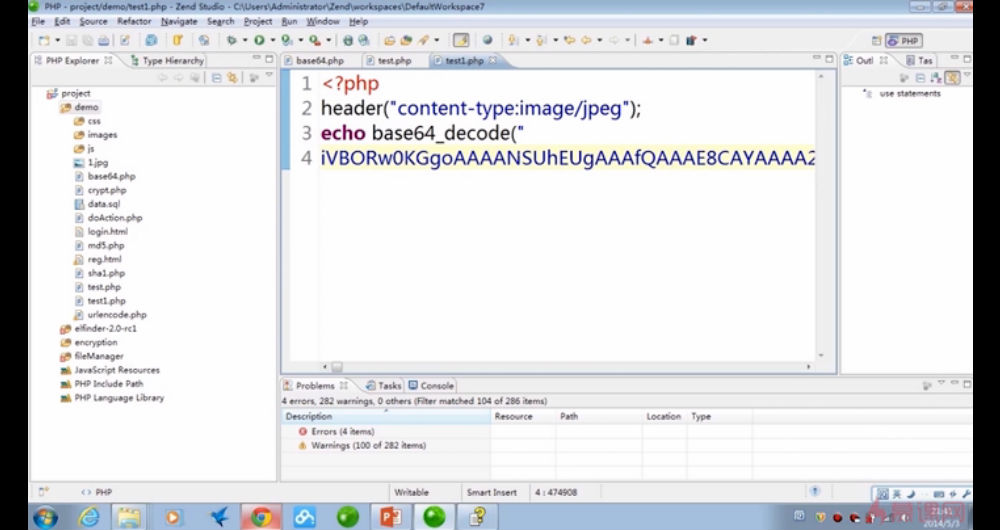
Task: Click the Last Edit Location arrow icon
Action: click(x=569, y=40)
